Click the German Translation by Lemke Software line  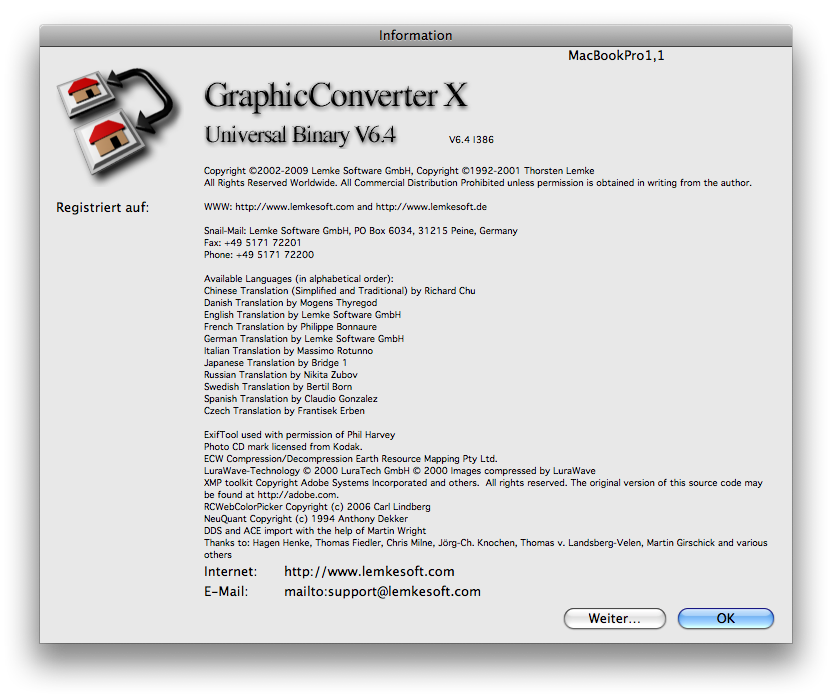point(304,339)
